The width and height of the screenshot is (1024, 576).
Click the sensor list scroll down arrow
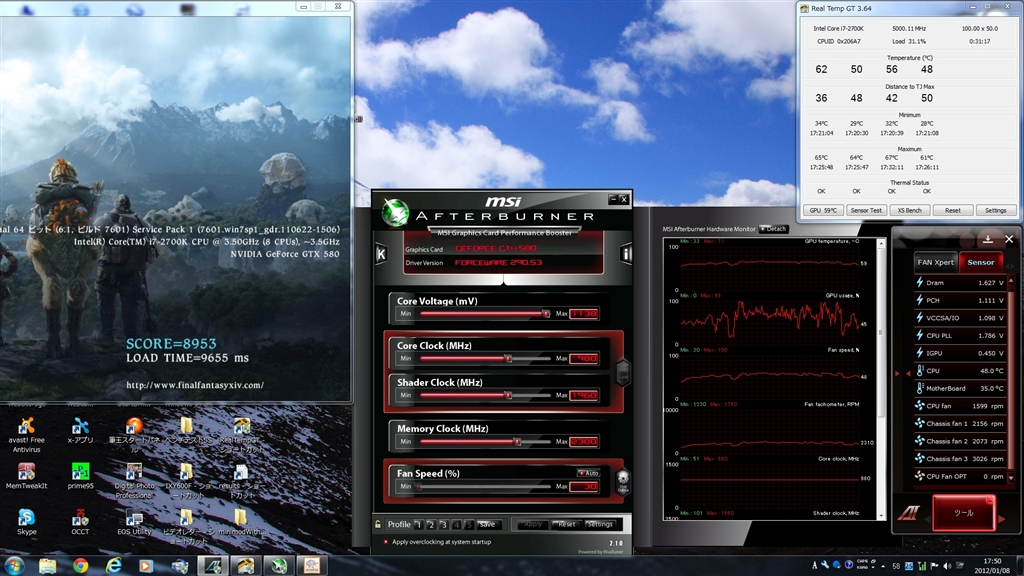tap(1012, 477)
